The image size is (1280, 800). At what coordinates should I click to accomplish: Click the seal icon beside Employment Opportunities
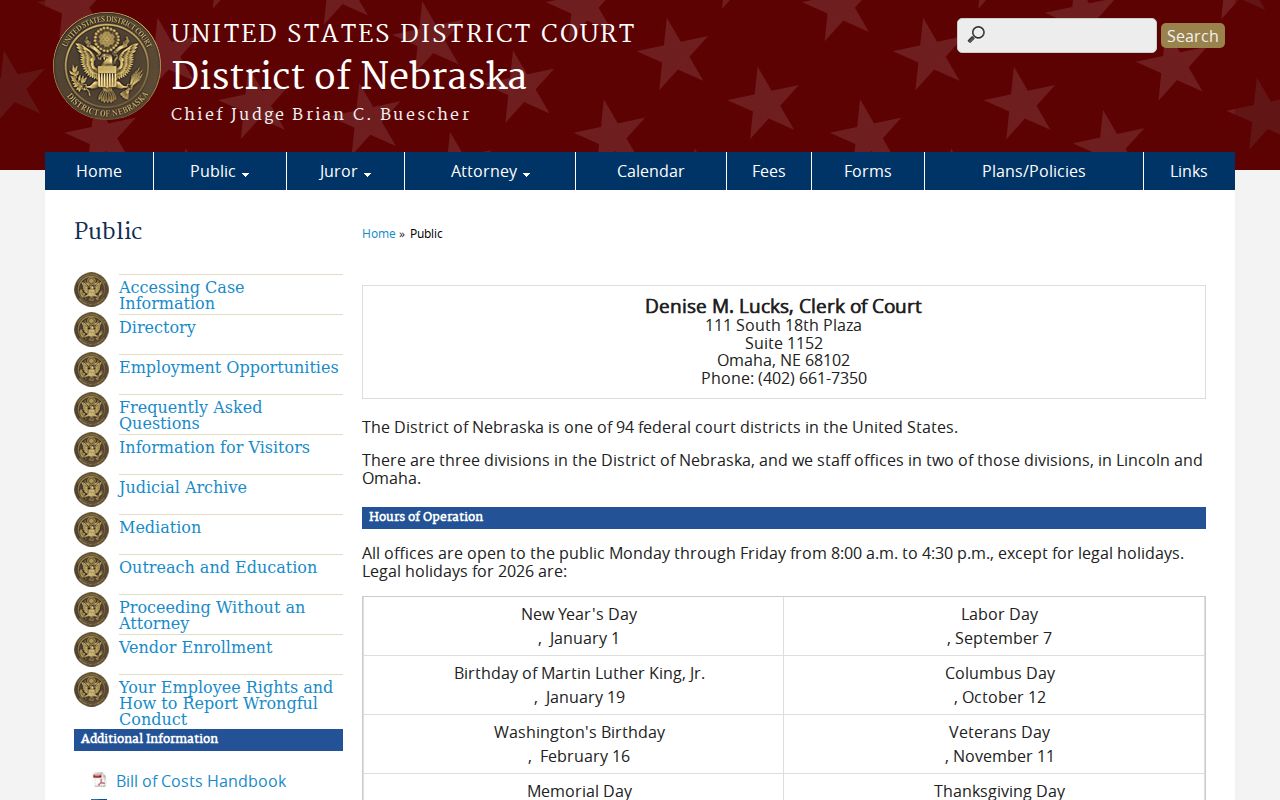tap(91, 370)
